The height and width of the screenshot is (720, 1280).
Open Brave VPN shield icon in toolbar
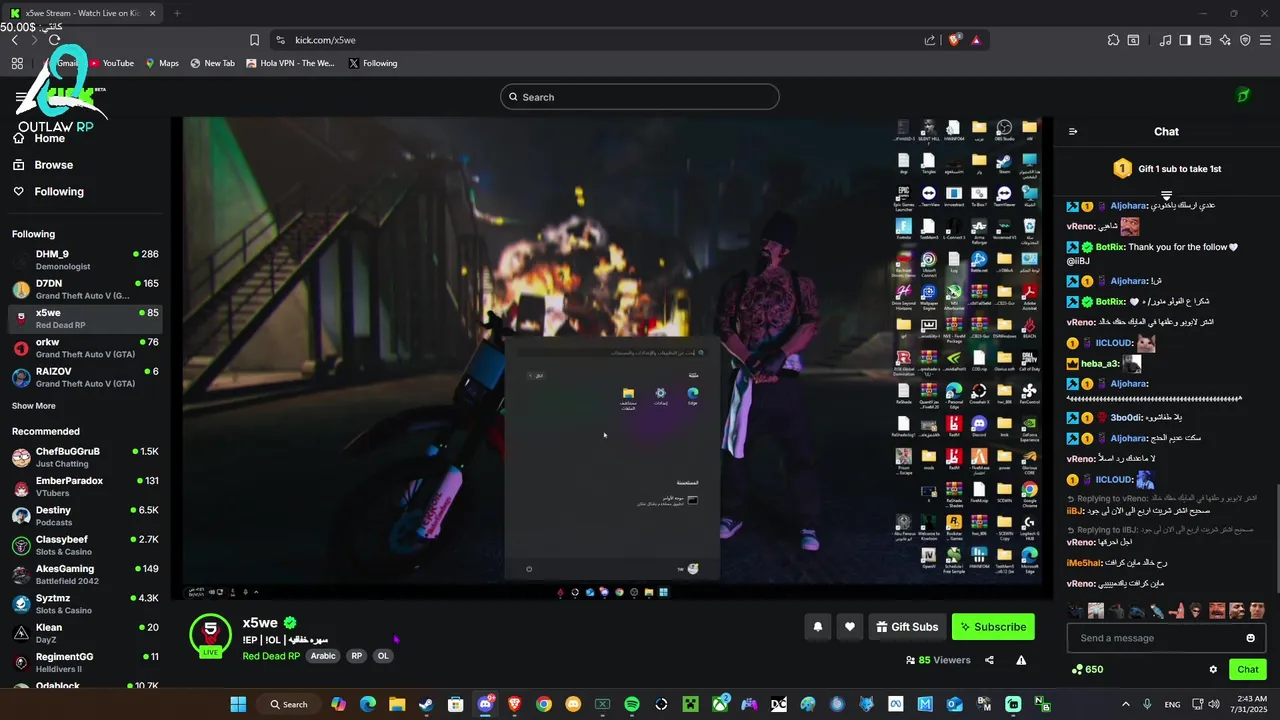(1245, 40)
